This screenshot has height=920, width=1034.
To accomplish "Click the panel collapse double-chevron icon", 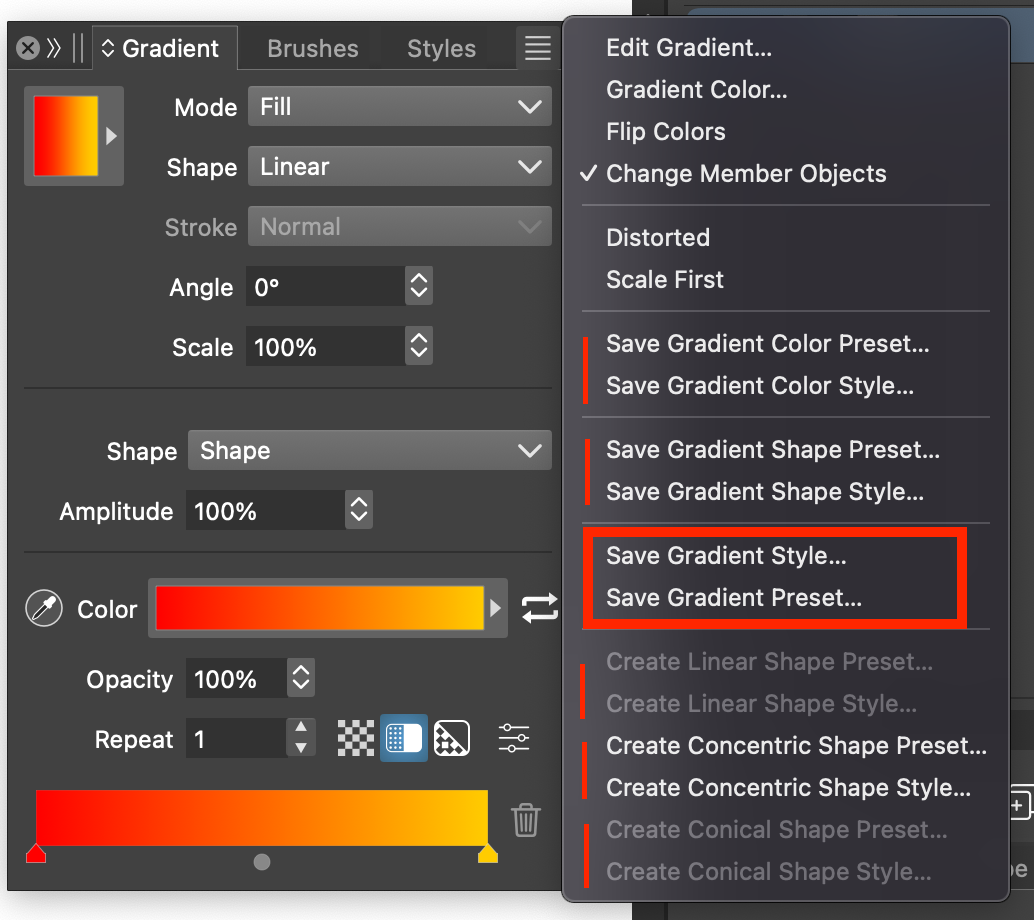I will tap(55, 48).
